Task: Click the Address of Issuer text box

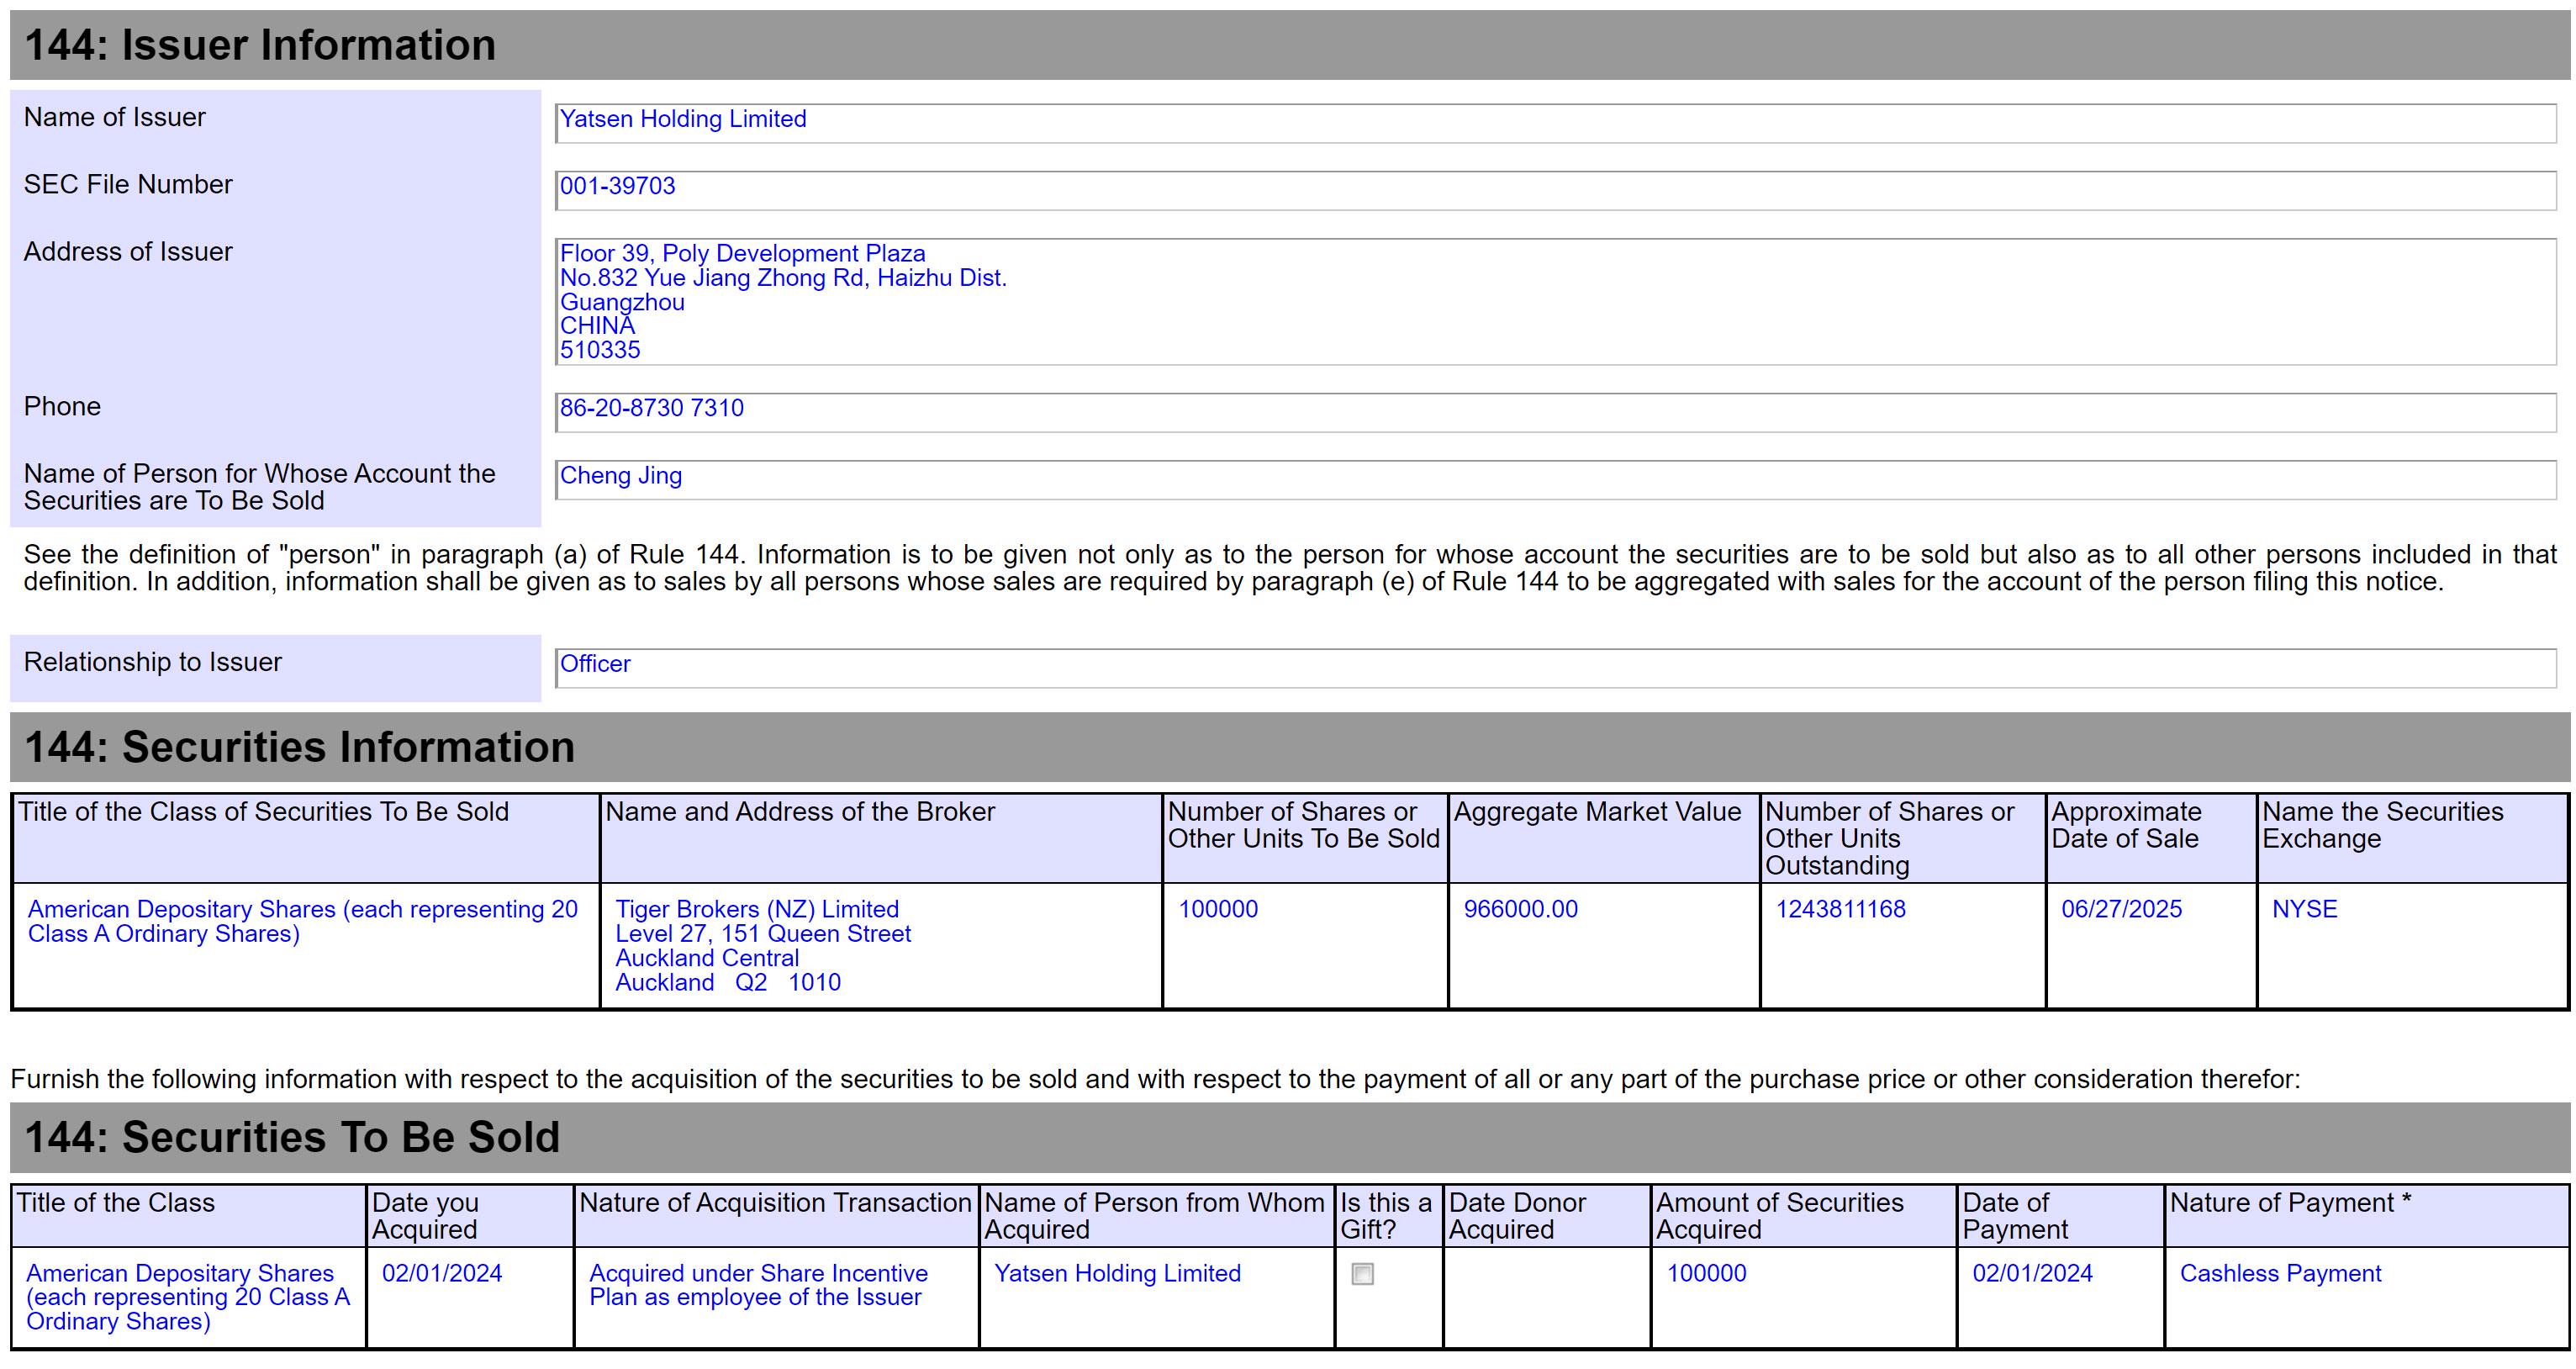Action: [1555, 301]
